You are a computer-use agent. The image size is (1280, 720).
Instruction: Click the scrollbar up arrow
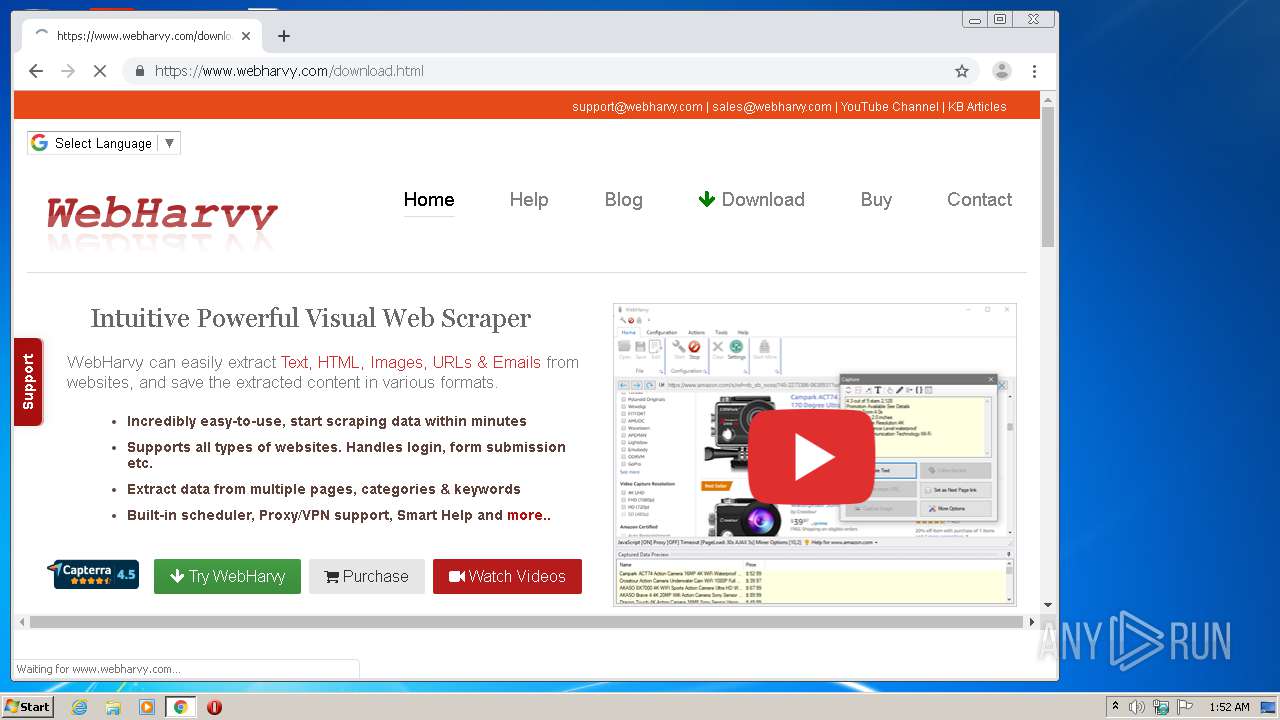tap(1048, 98)
